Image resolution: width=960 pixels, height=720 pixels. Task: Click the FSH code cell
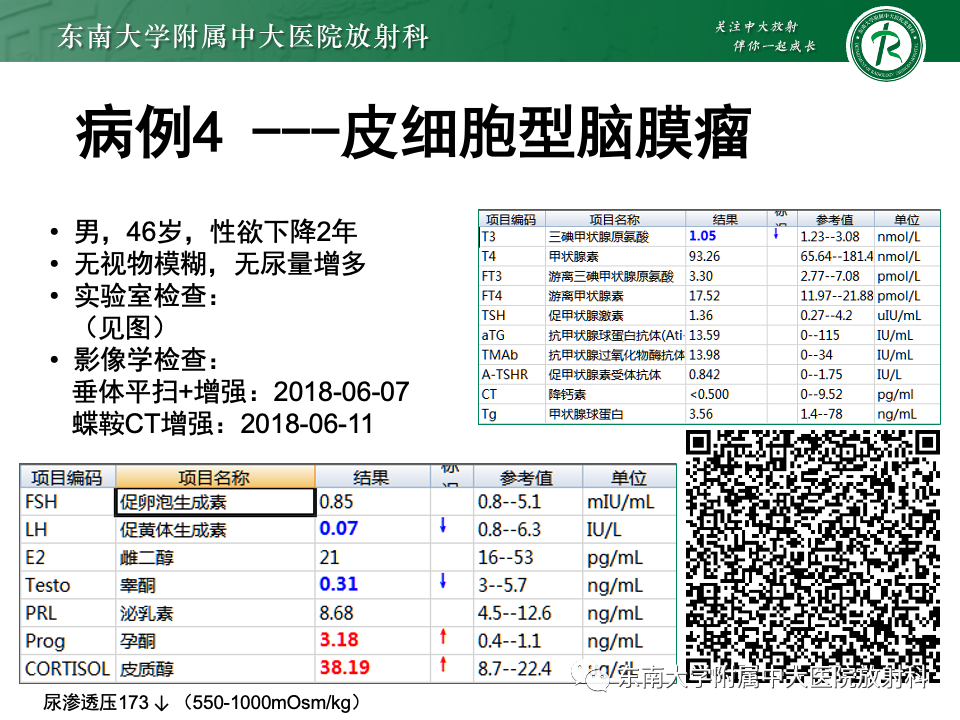pos(67,502)
